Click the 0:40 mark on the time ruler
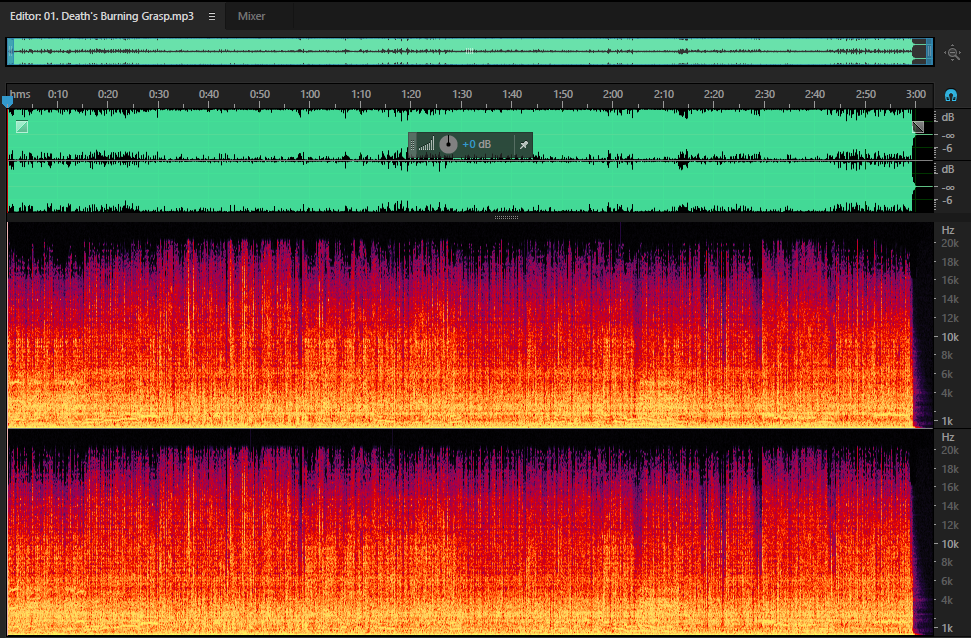The image size is (971, 638). tap(209, 94)
